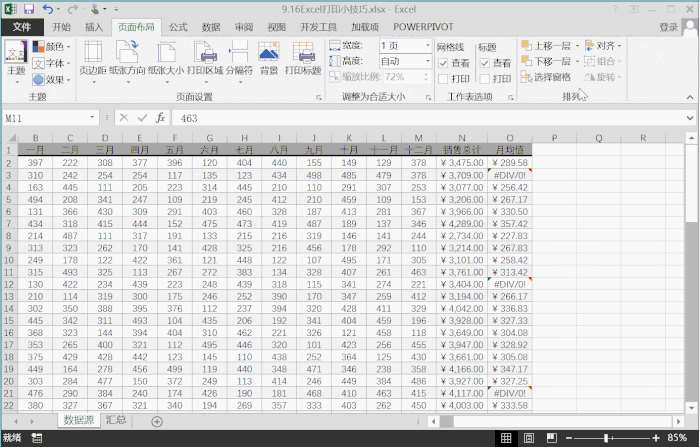Screen dimensions: 700x447
Task: Click the Undo arrow icon
Action: click(x=47, y=9)
